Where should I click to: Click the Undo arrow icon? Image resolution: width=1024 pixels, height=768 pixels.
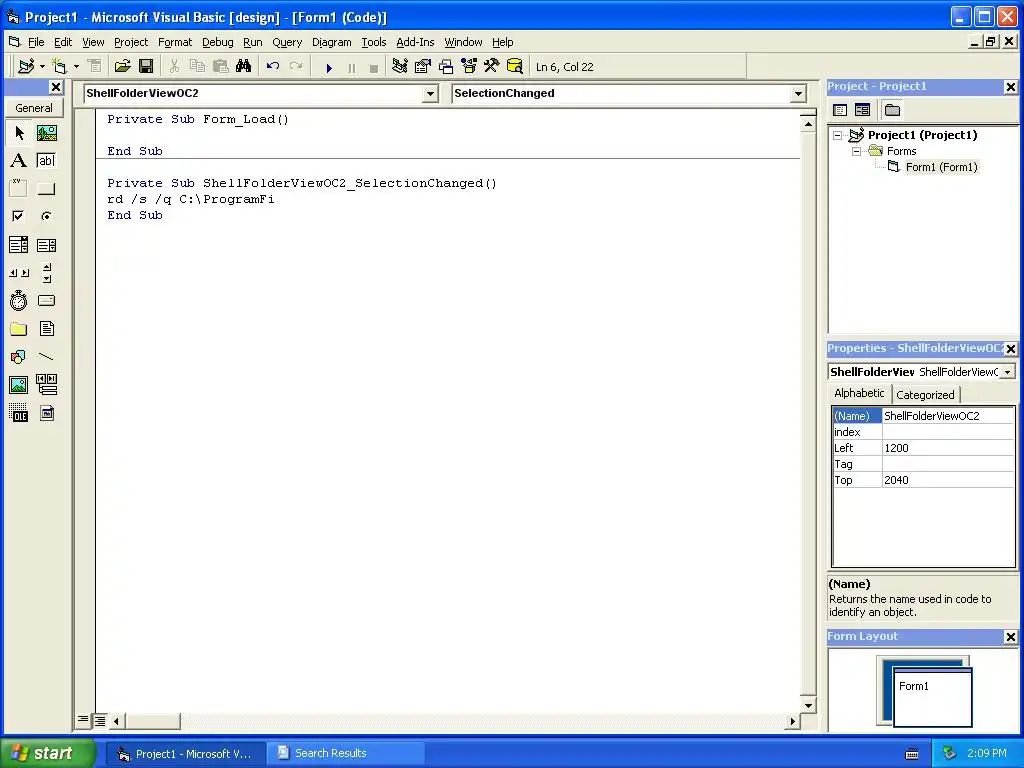[273, 67]
